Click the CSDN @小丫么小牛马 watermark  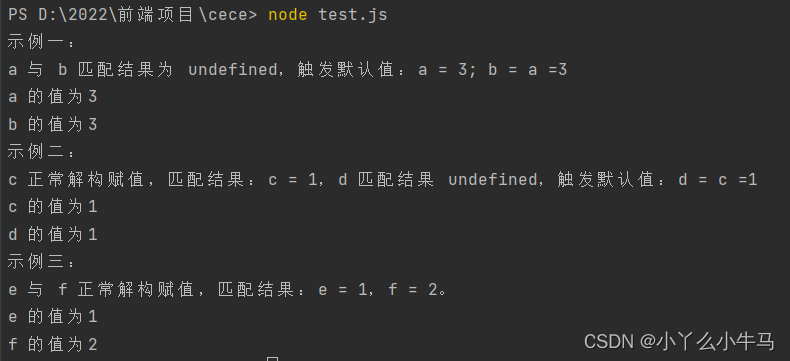click(x=679, y=342)
